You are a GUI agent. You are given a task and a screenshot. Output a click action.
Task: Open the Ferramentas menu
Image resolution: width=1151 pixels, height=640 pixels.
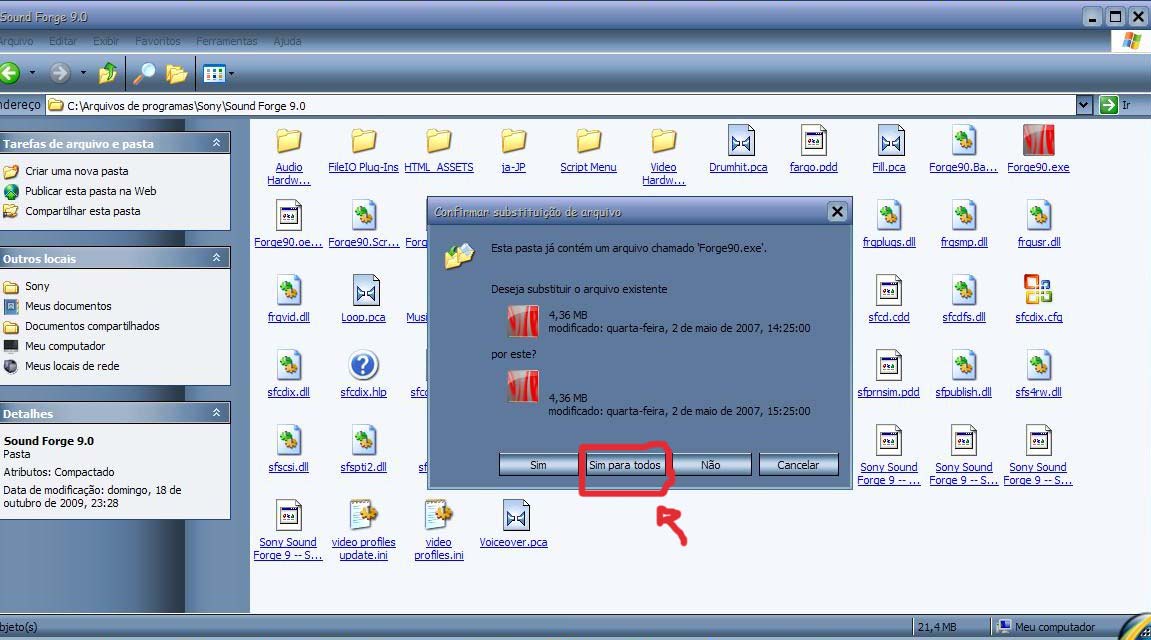click(227, 41)
